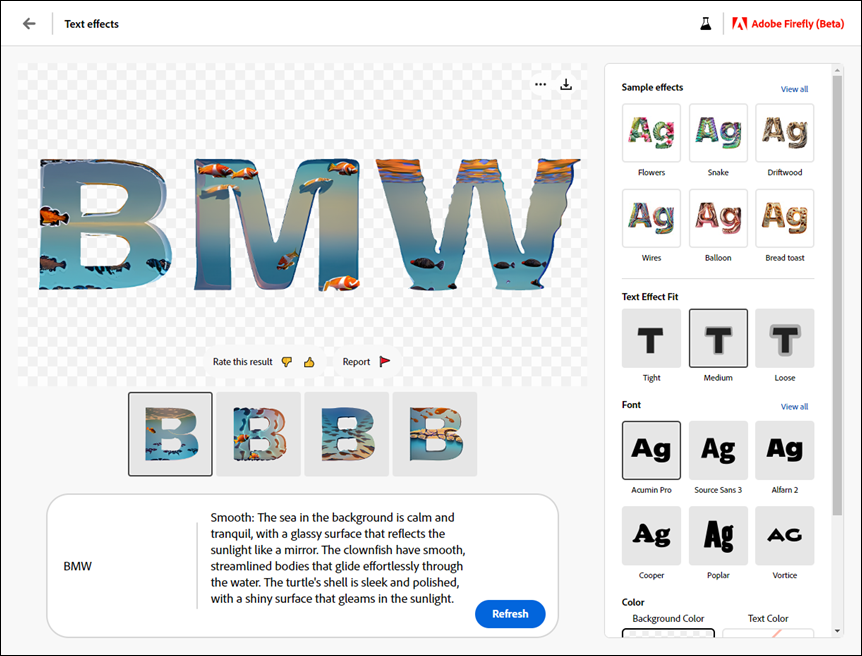Click the large BMW preview image
The image size is (862, 656).
click(310, 224)
